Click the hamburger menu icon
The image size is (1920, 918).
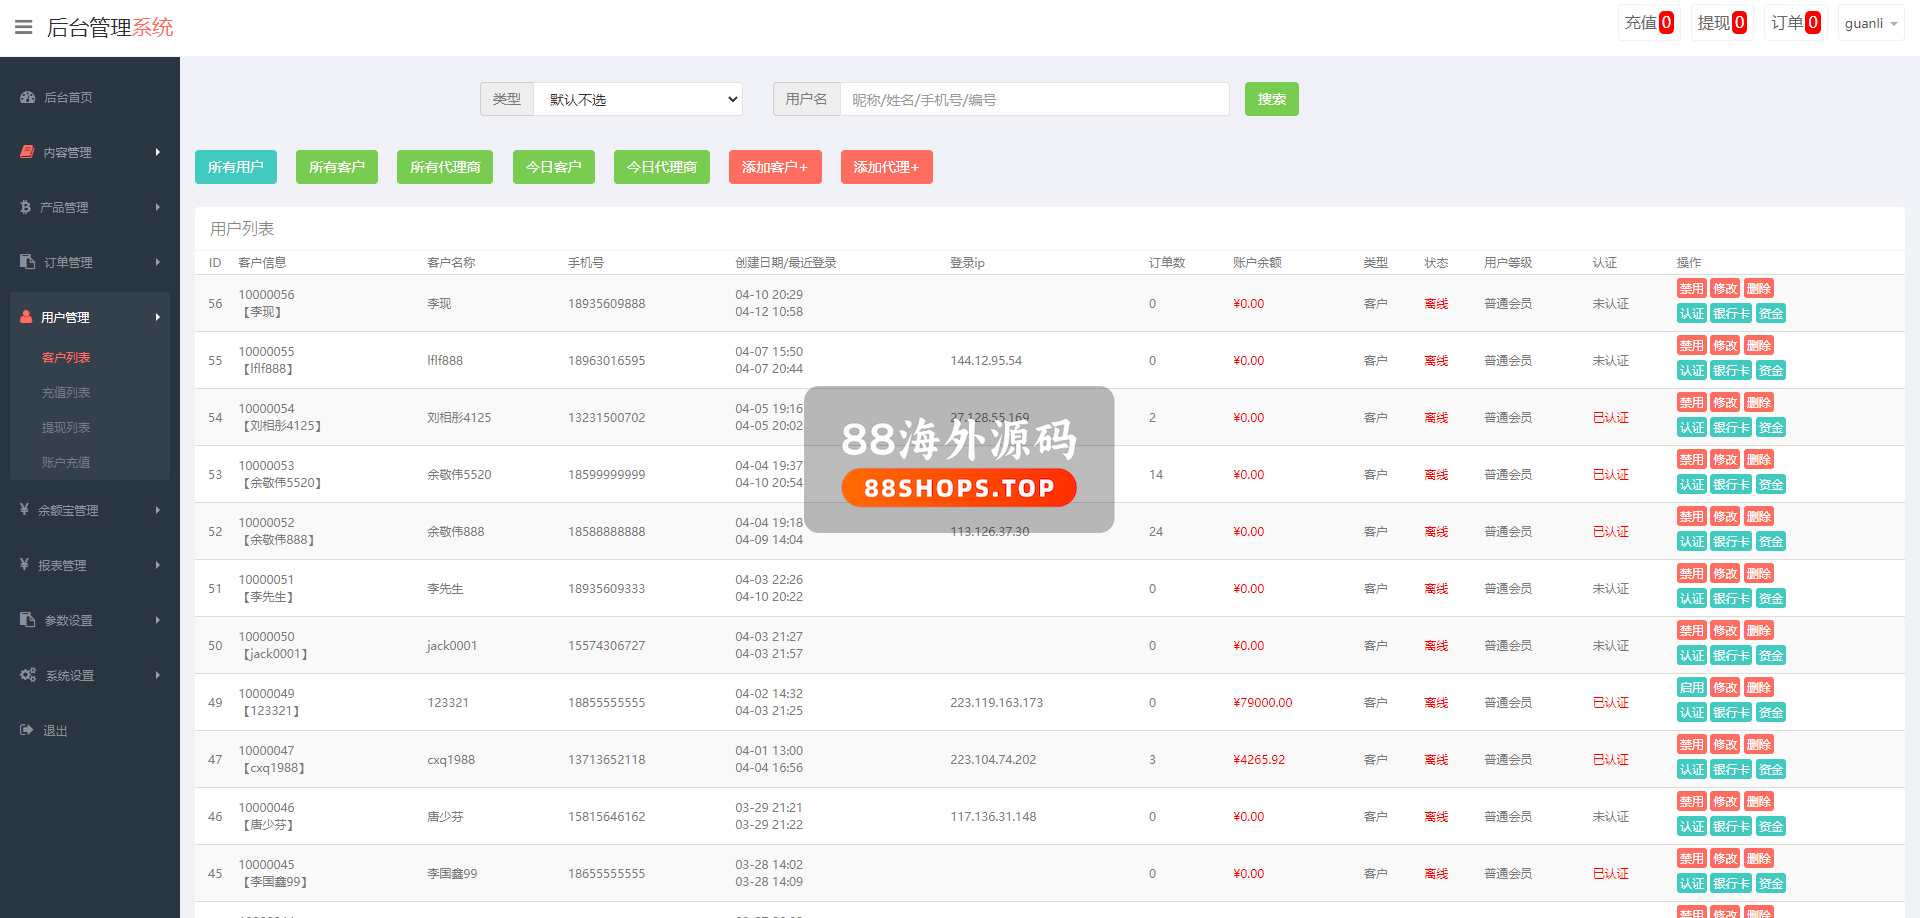coord(24,27)
